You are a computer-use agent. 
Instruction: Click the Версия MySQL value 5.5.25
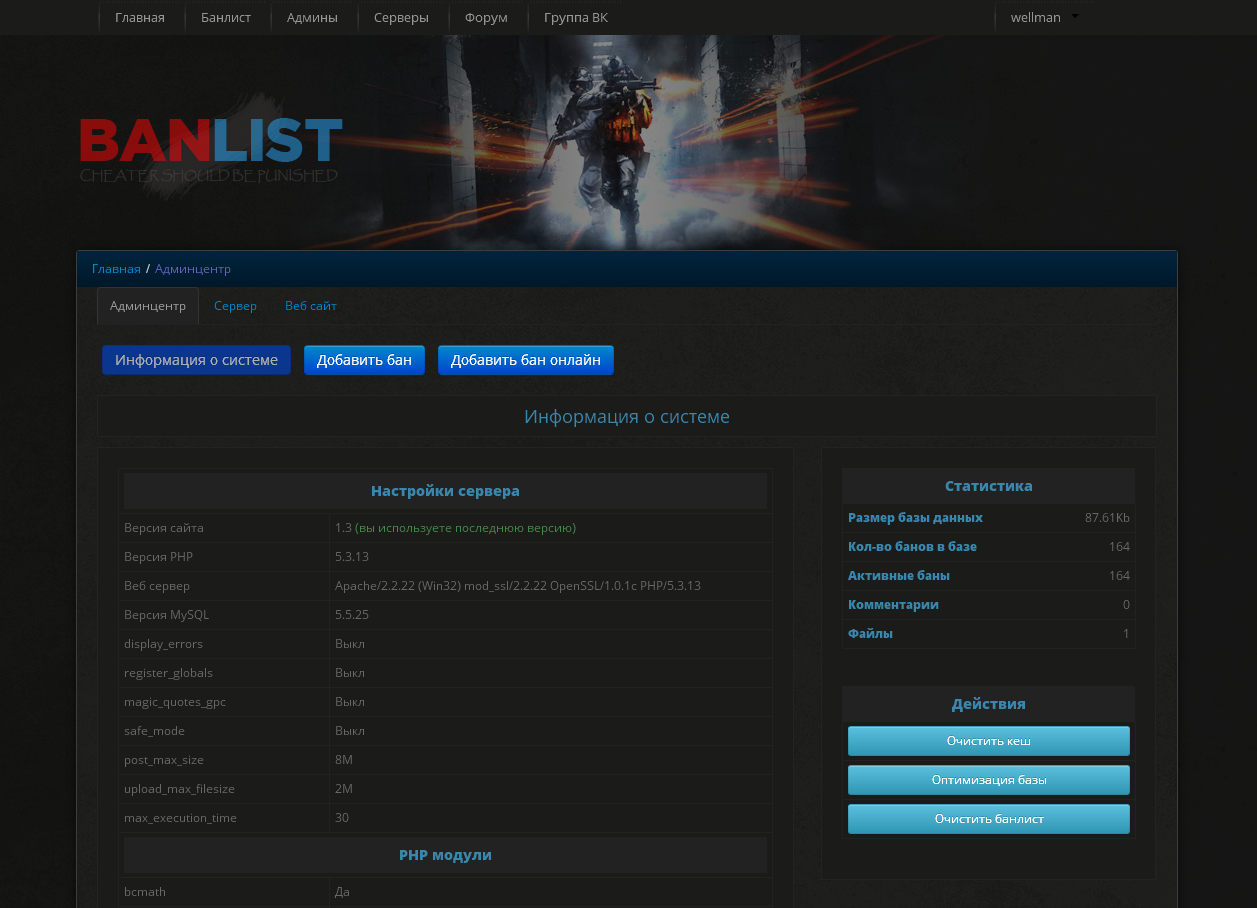click(x=352, y=614)
